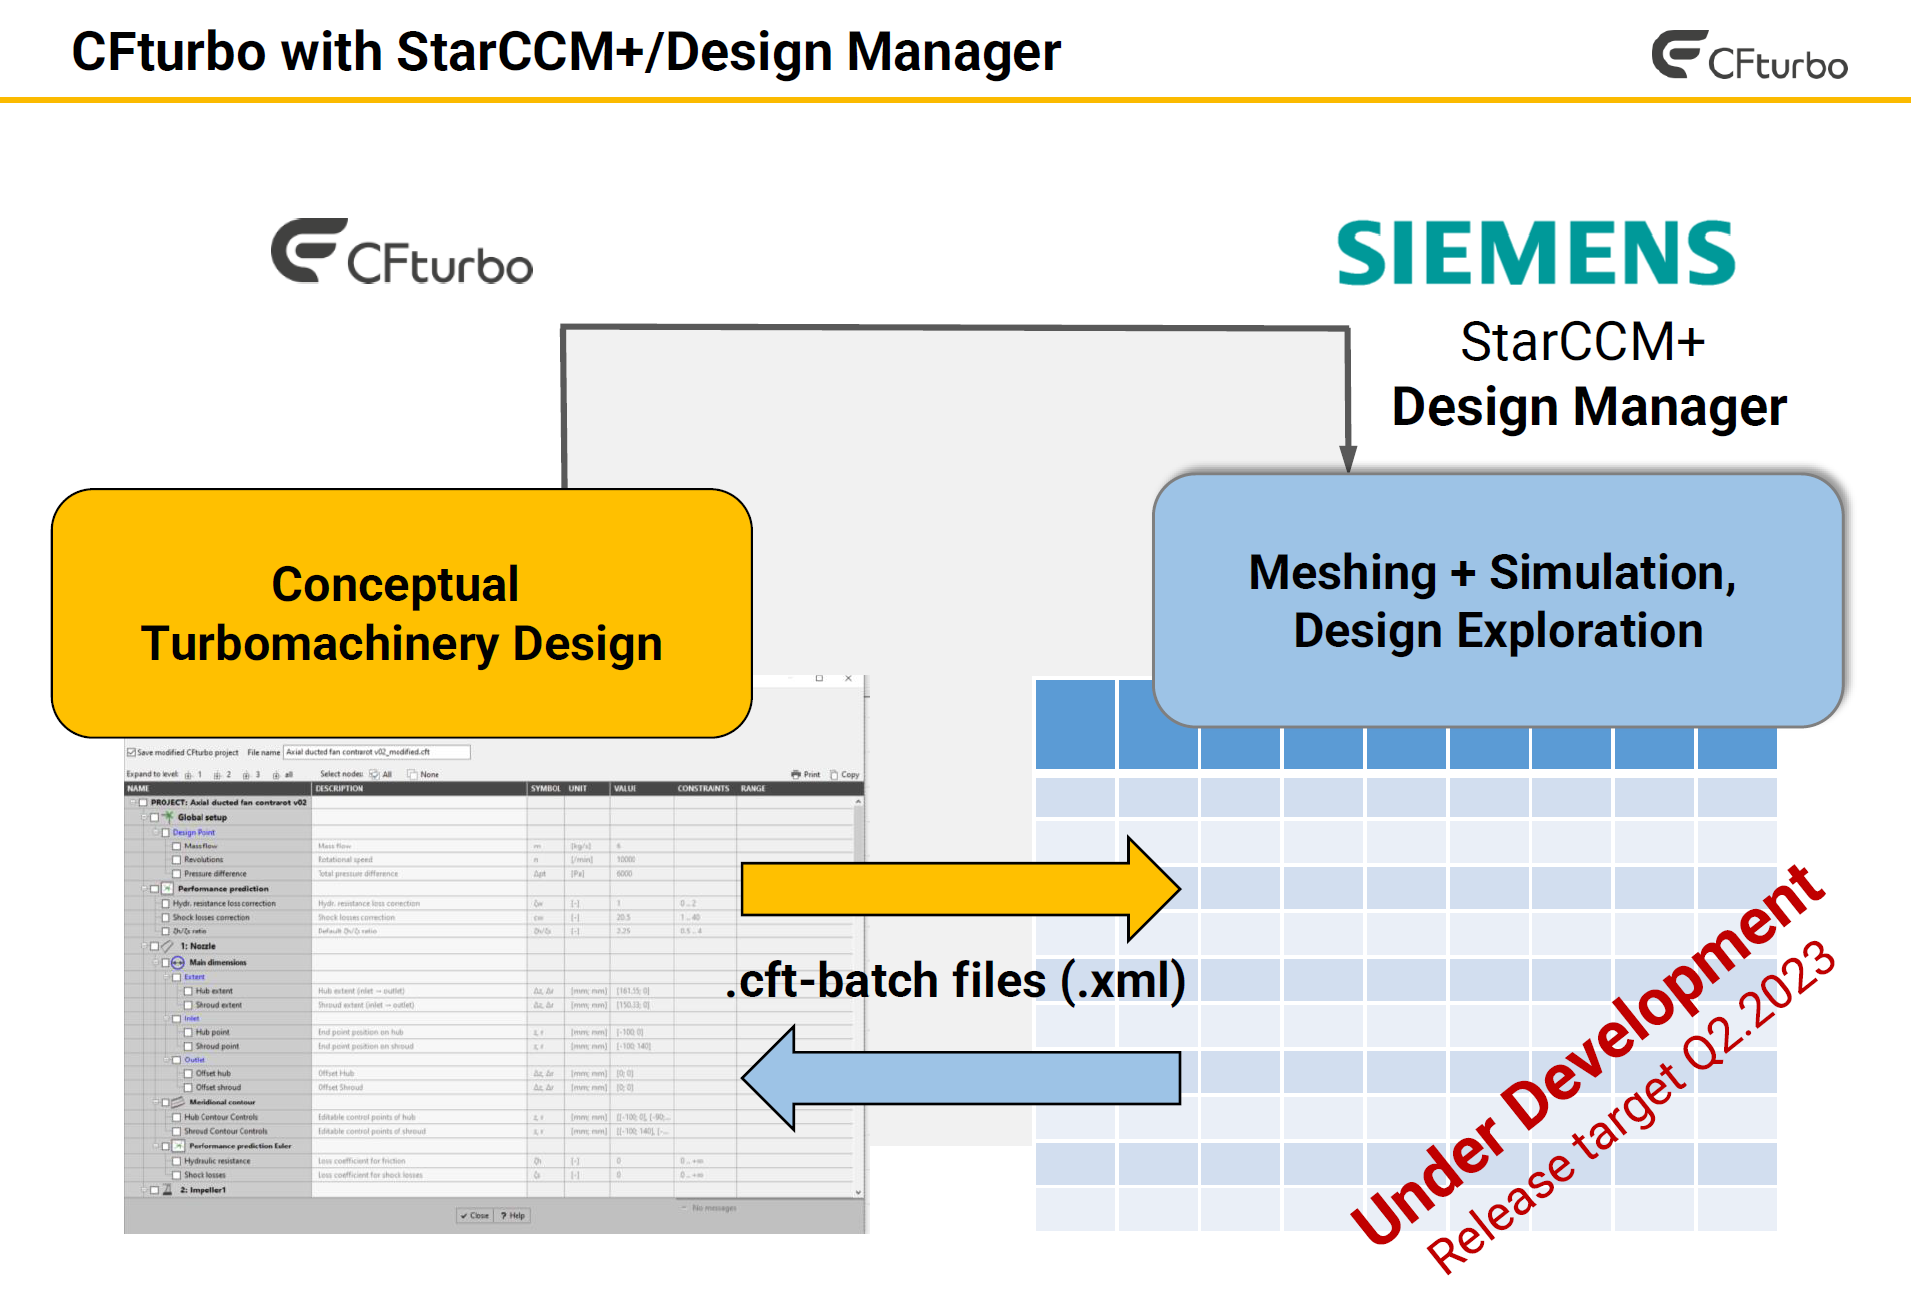This screenshot has height=1292, width=1911.
Task: Click the Extent link
Action: [x=194, y=977]
